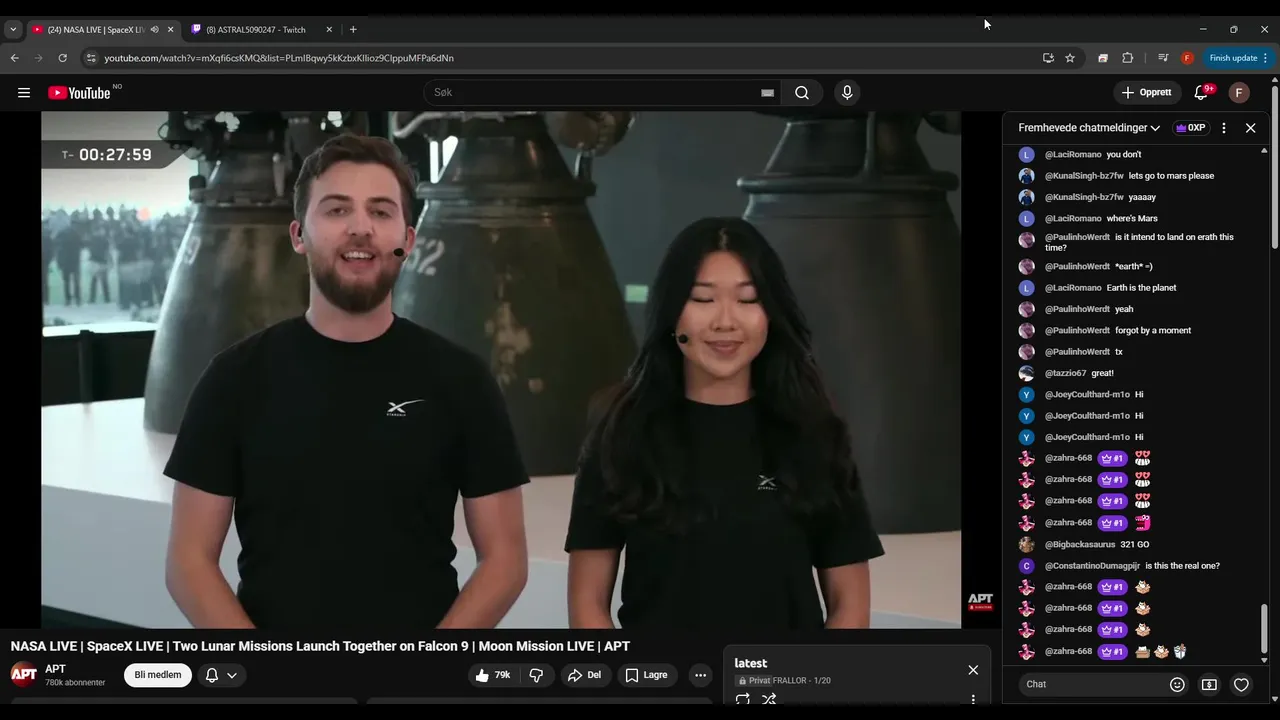Like the video with 79k likes
The width and height of the screenshot is (1280, 720).
[493, 675]
